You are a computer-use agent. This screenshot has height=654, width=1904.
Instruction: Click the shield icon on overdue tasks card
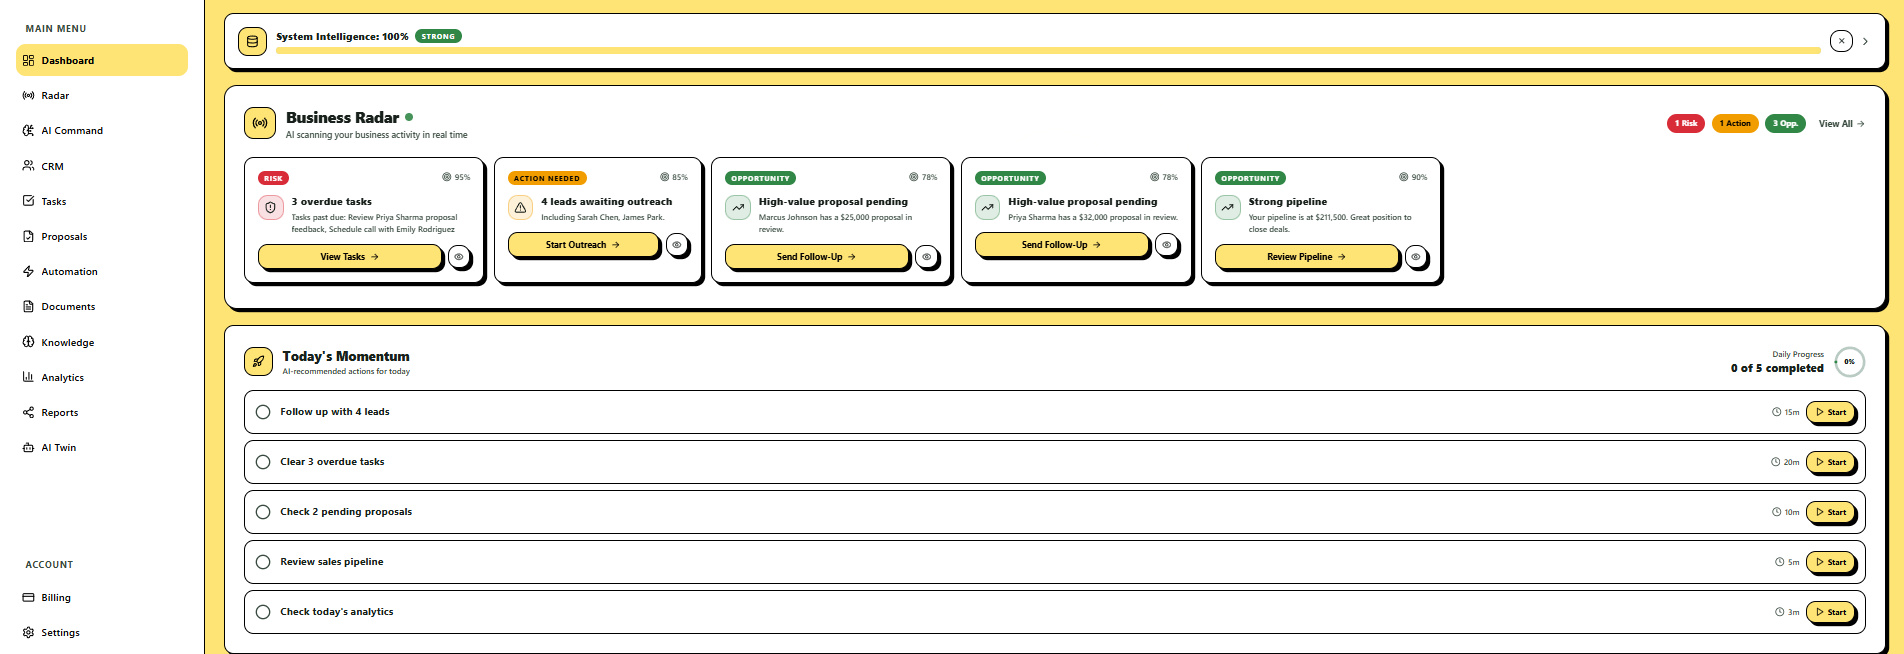[x=270, y=207]
